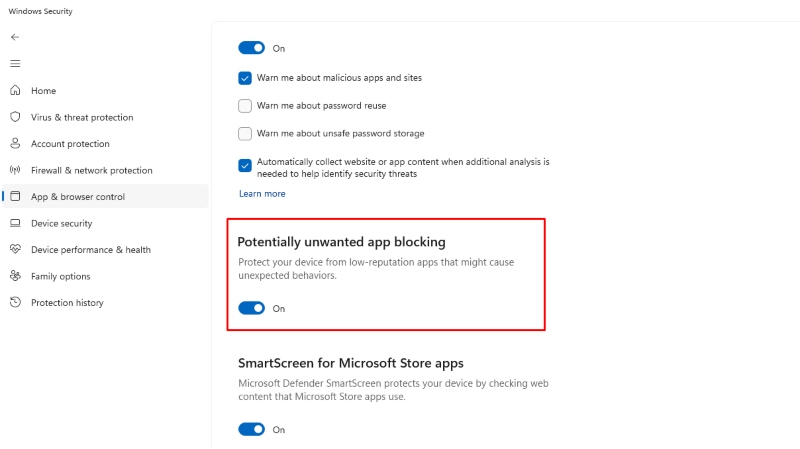Click the Family options people icon
Screen dimensions: 800x449
pos(15,276)
